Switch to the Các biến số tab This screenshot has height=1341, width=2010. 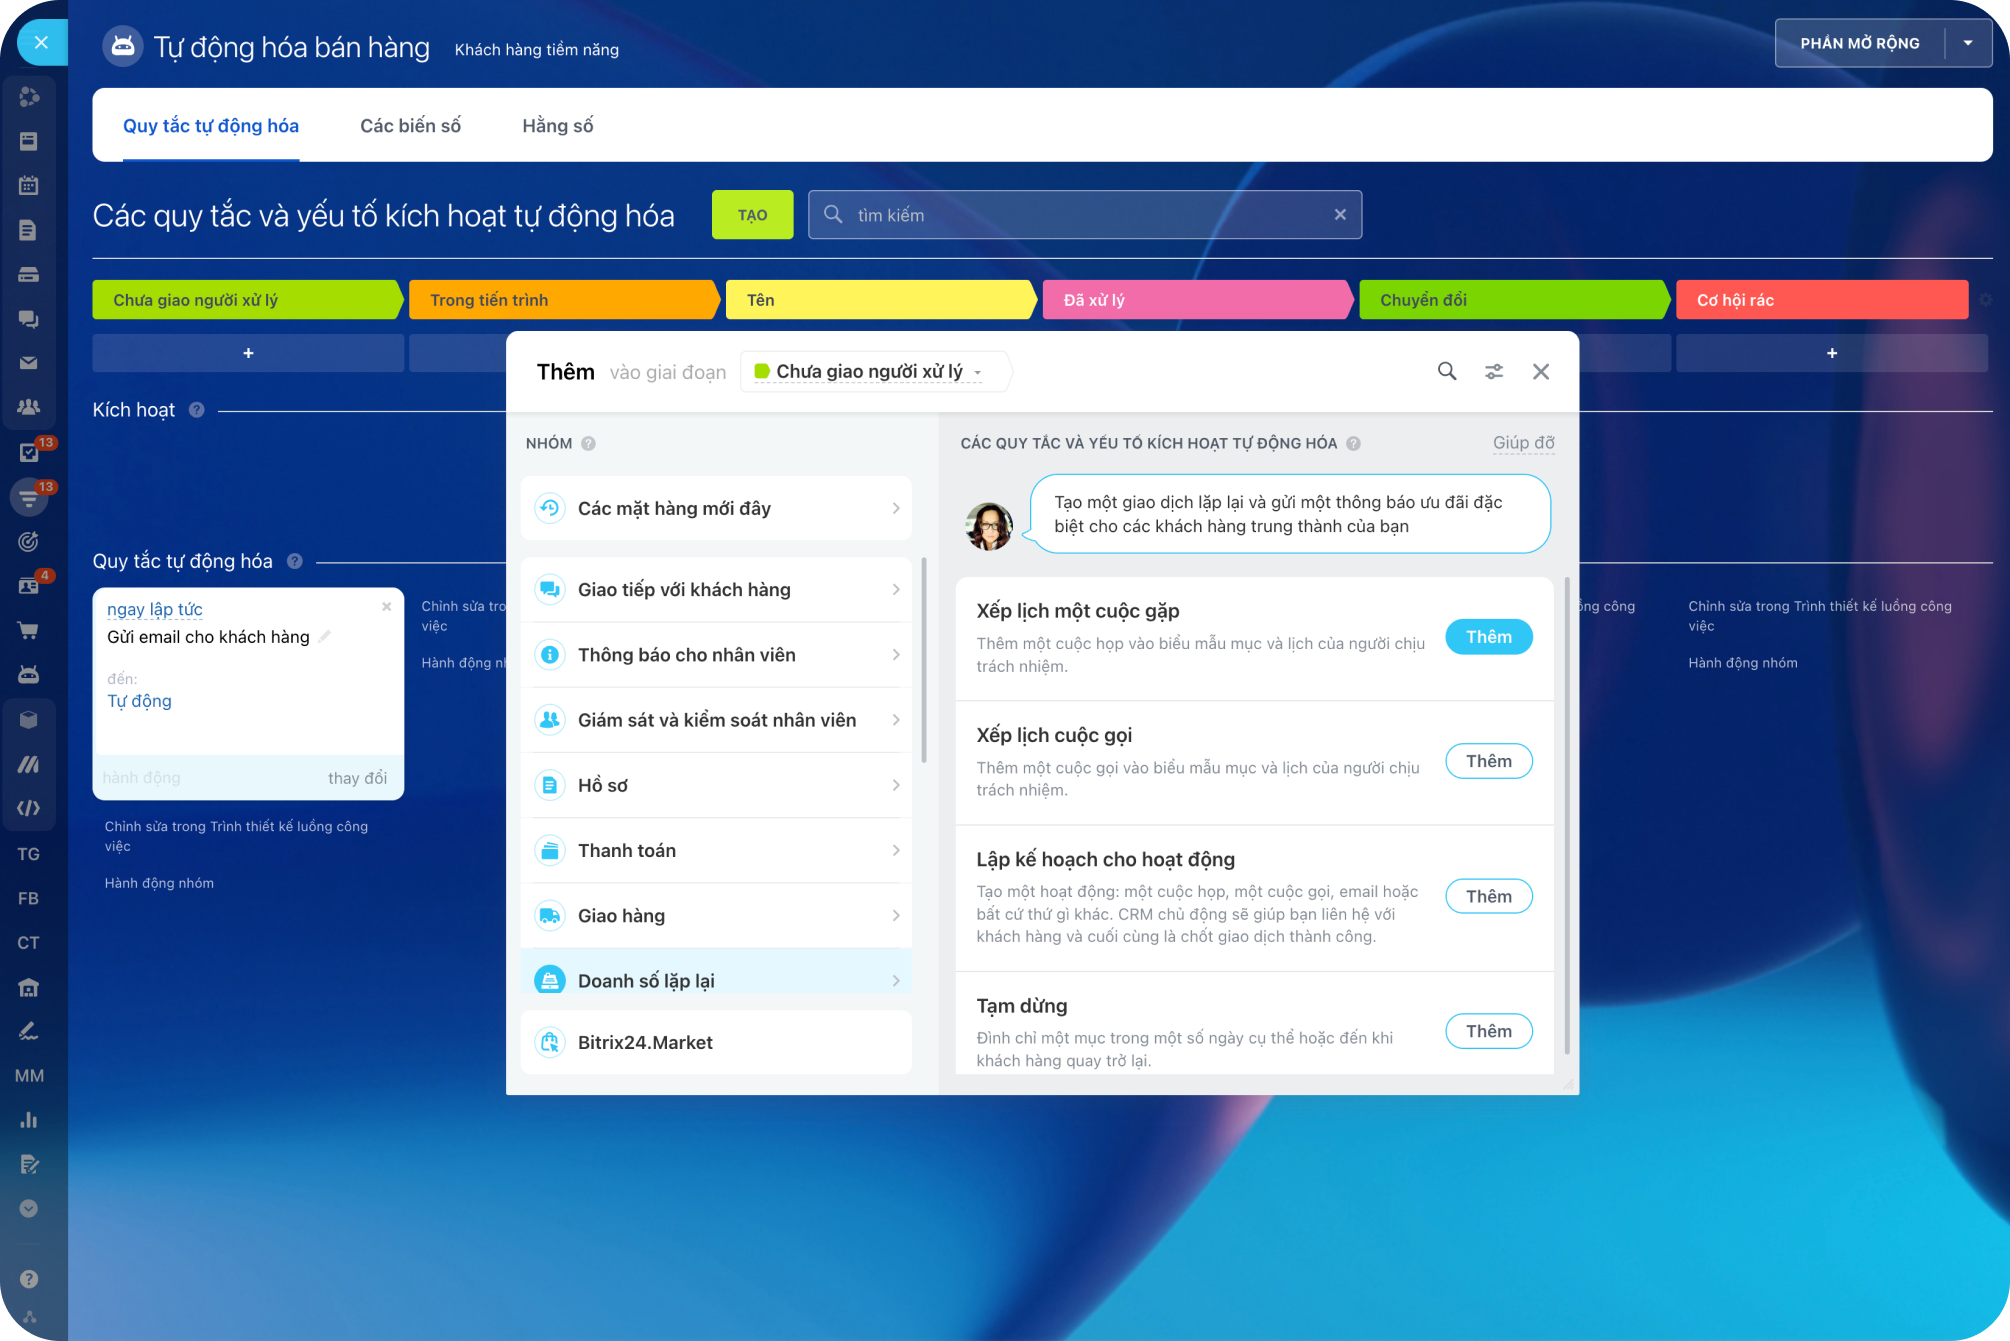tap(410, 126)
